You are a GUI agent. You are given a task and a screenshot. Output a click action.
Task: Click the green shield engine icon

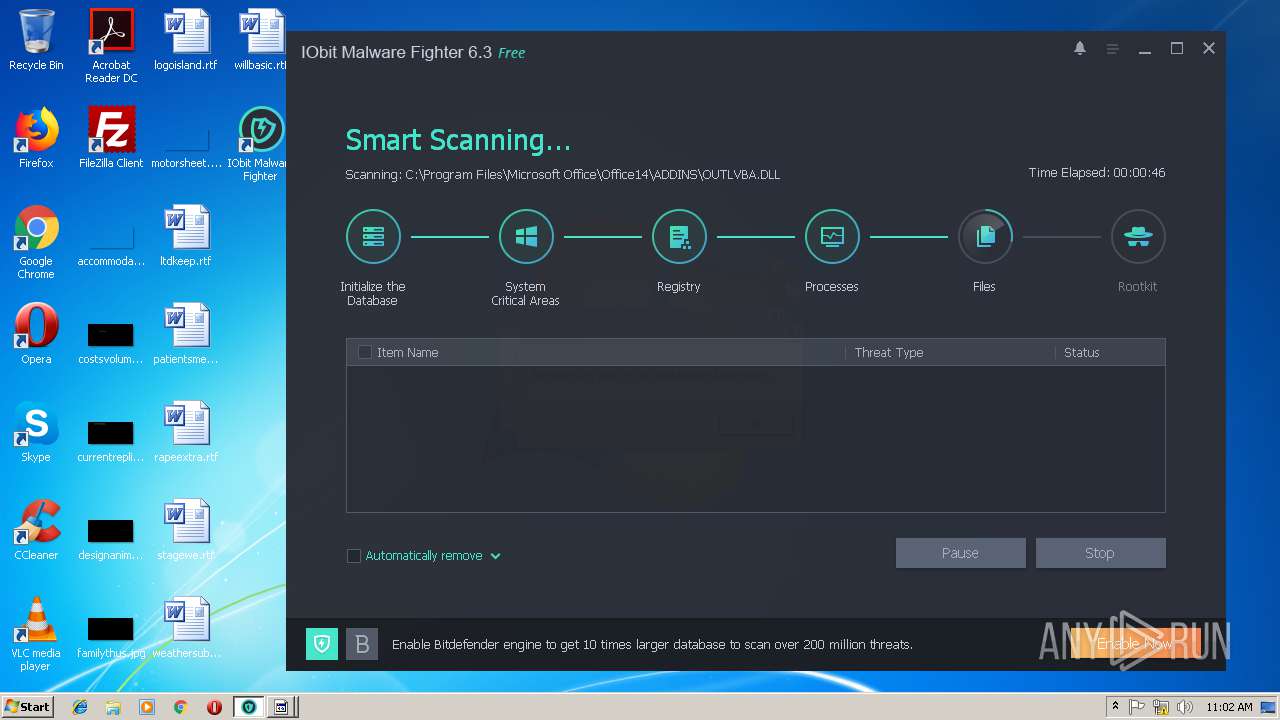322,644
